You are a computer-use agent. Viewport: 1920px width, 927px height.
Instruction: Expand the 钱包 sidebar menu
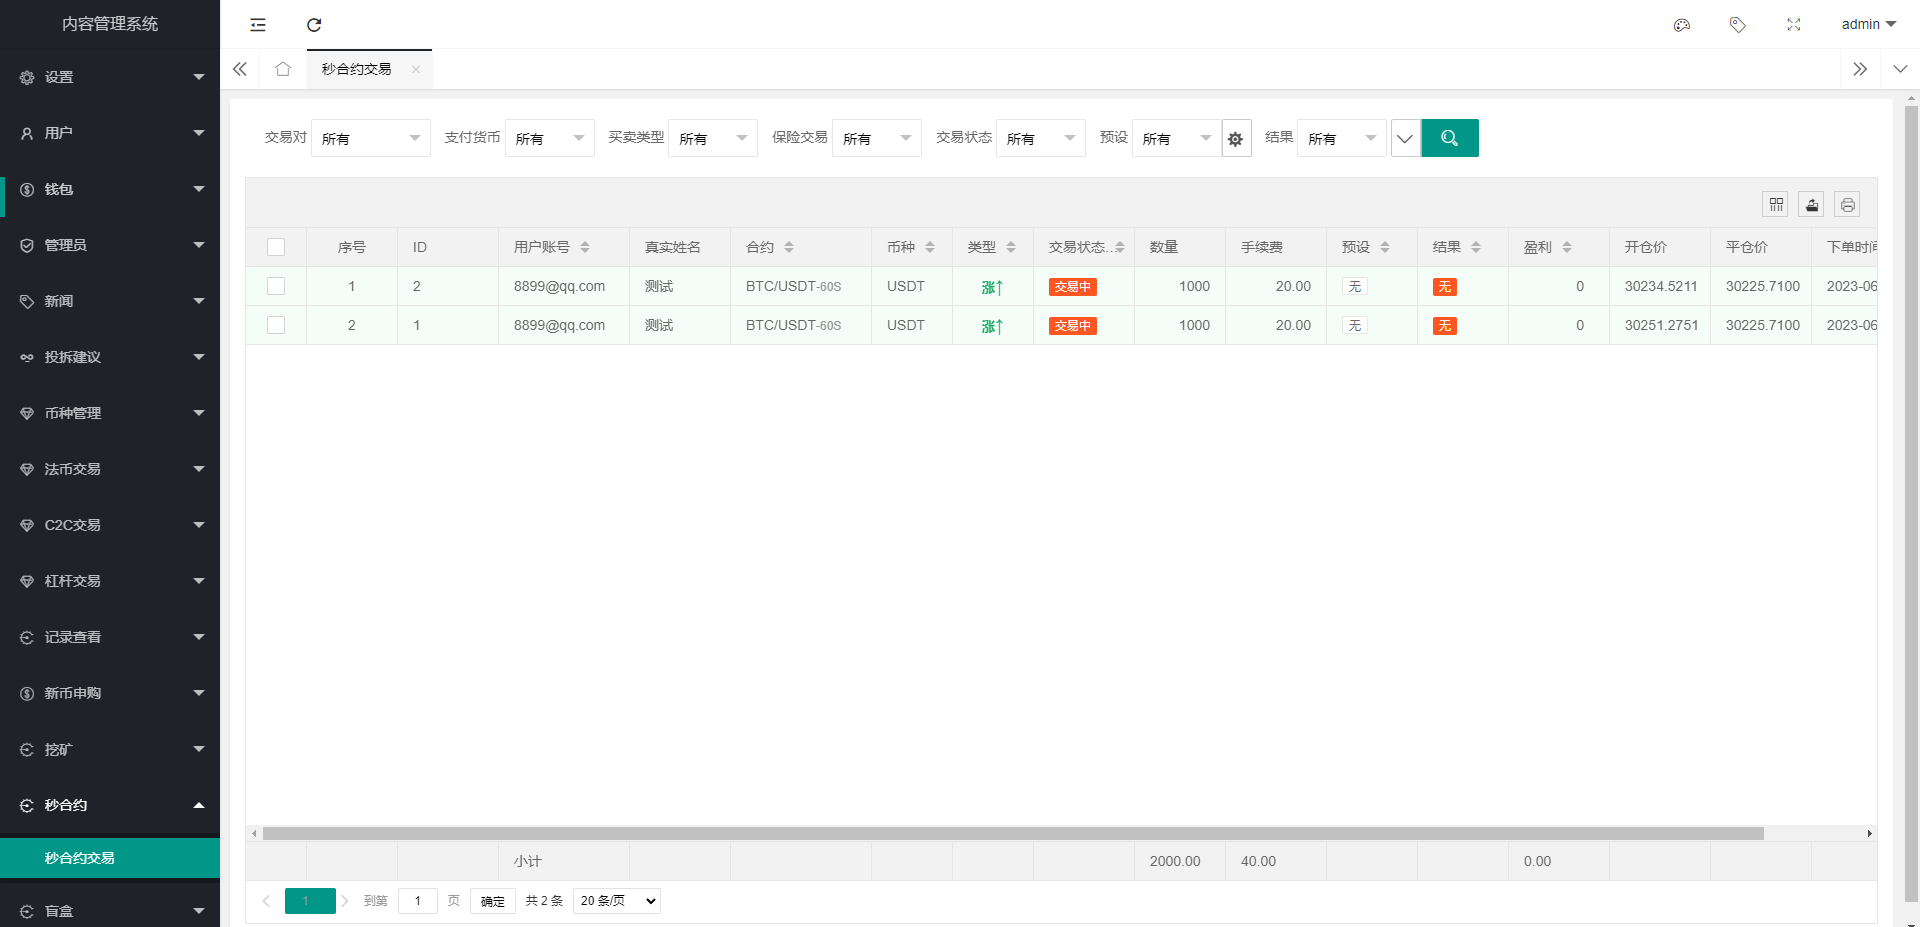point(110,189)
